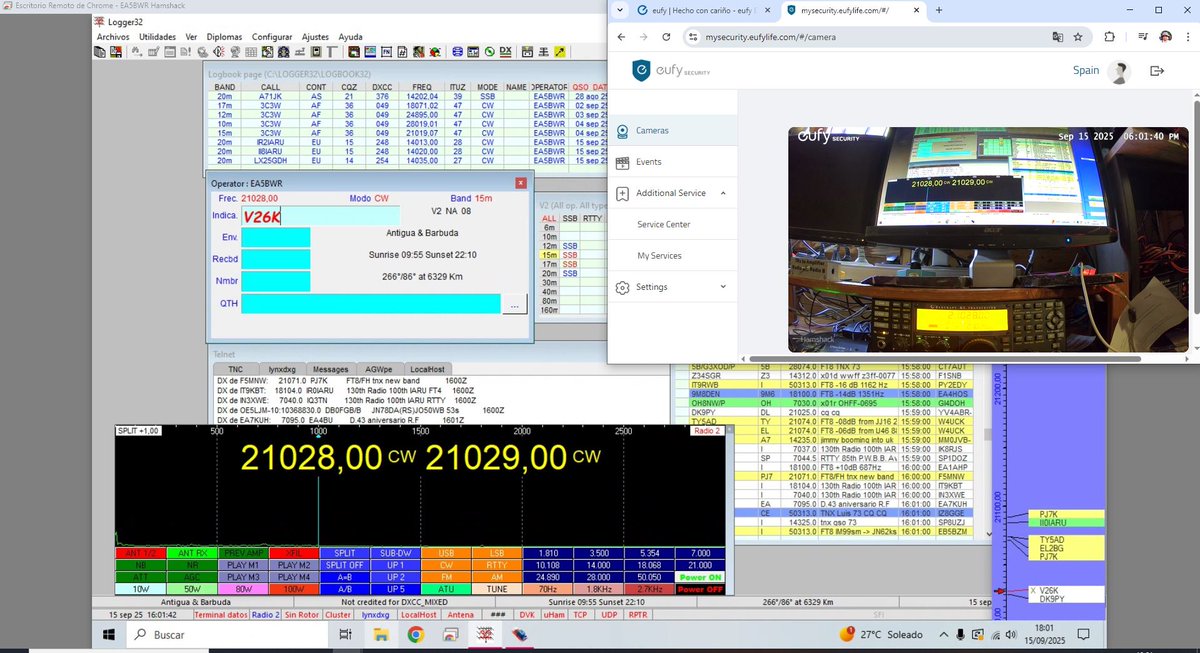The height and width of the screenshot is (653, 1200).
Task: Open Task View on the taskbar
Action: [x=344, y=634]
